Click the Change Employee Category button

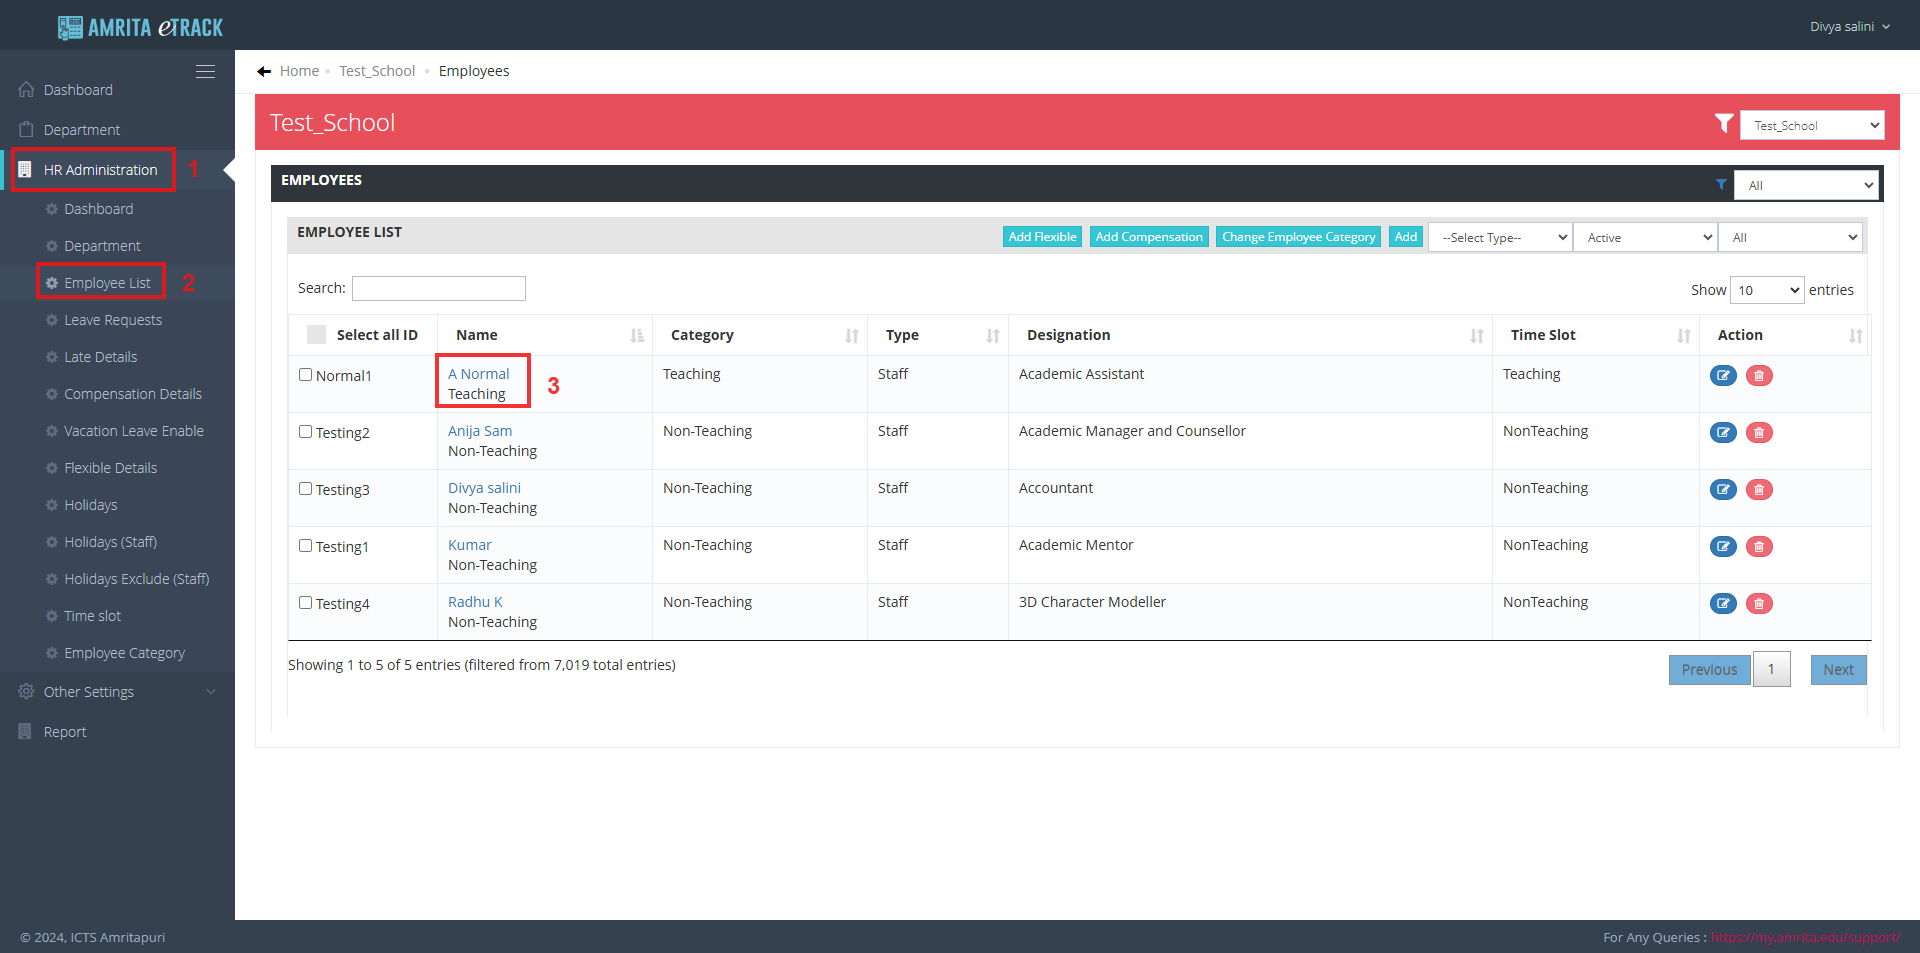click(x=1298, y=237)
